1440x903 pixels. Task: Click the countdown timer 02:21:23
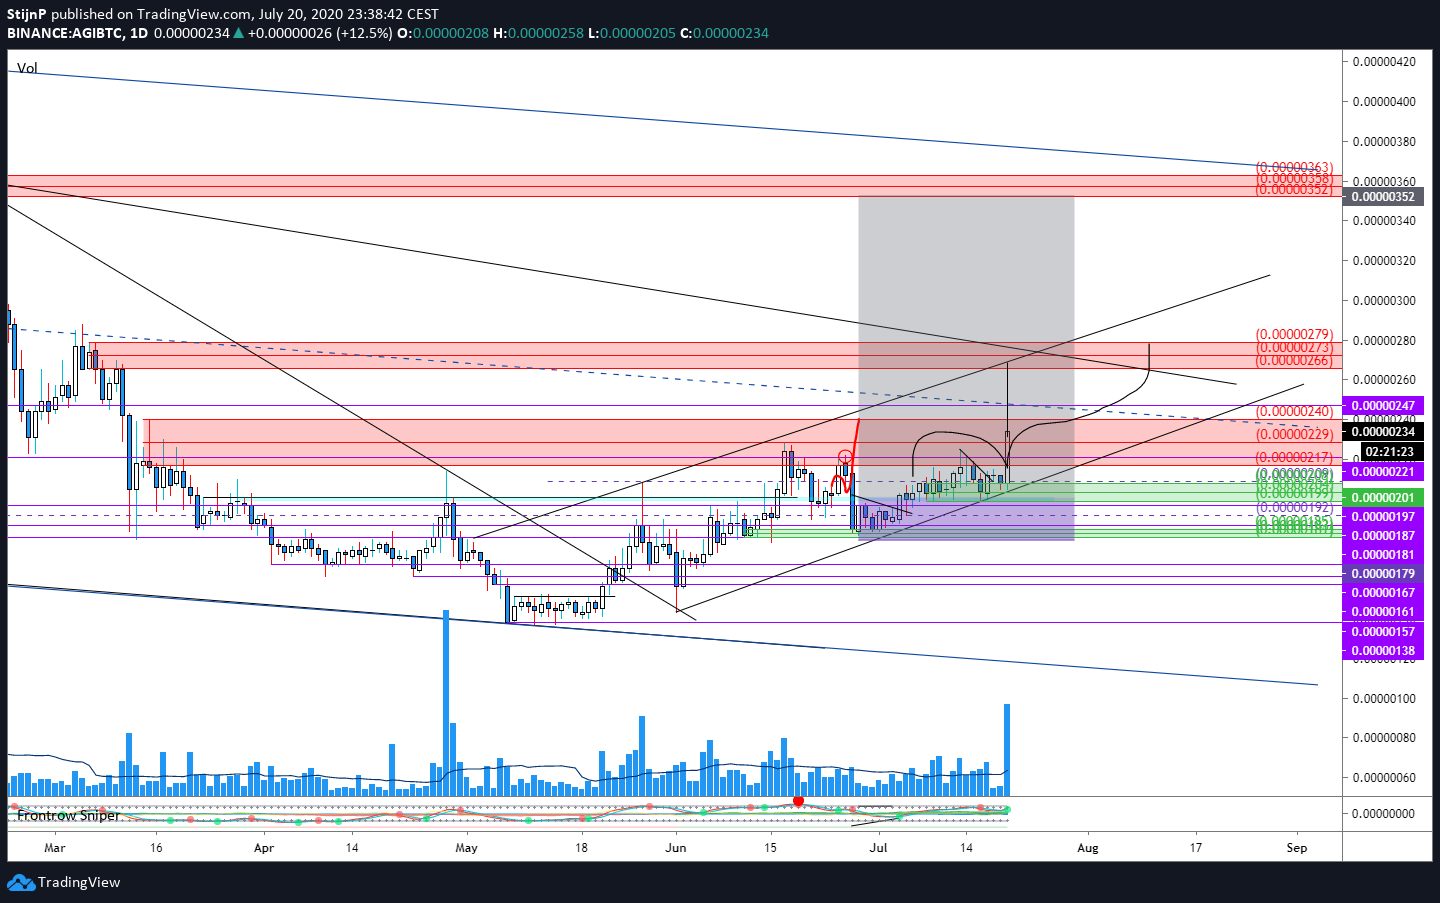tap(1389, 451)
